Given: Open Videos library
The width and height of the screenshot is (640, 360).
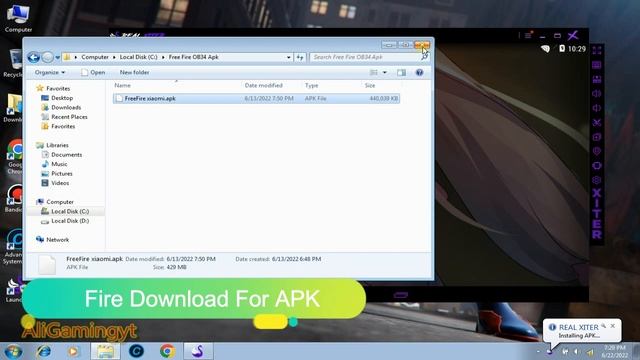Looking at the screenshot, I should 60,183.
